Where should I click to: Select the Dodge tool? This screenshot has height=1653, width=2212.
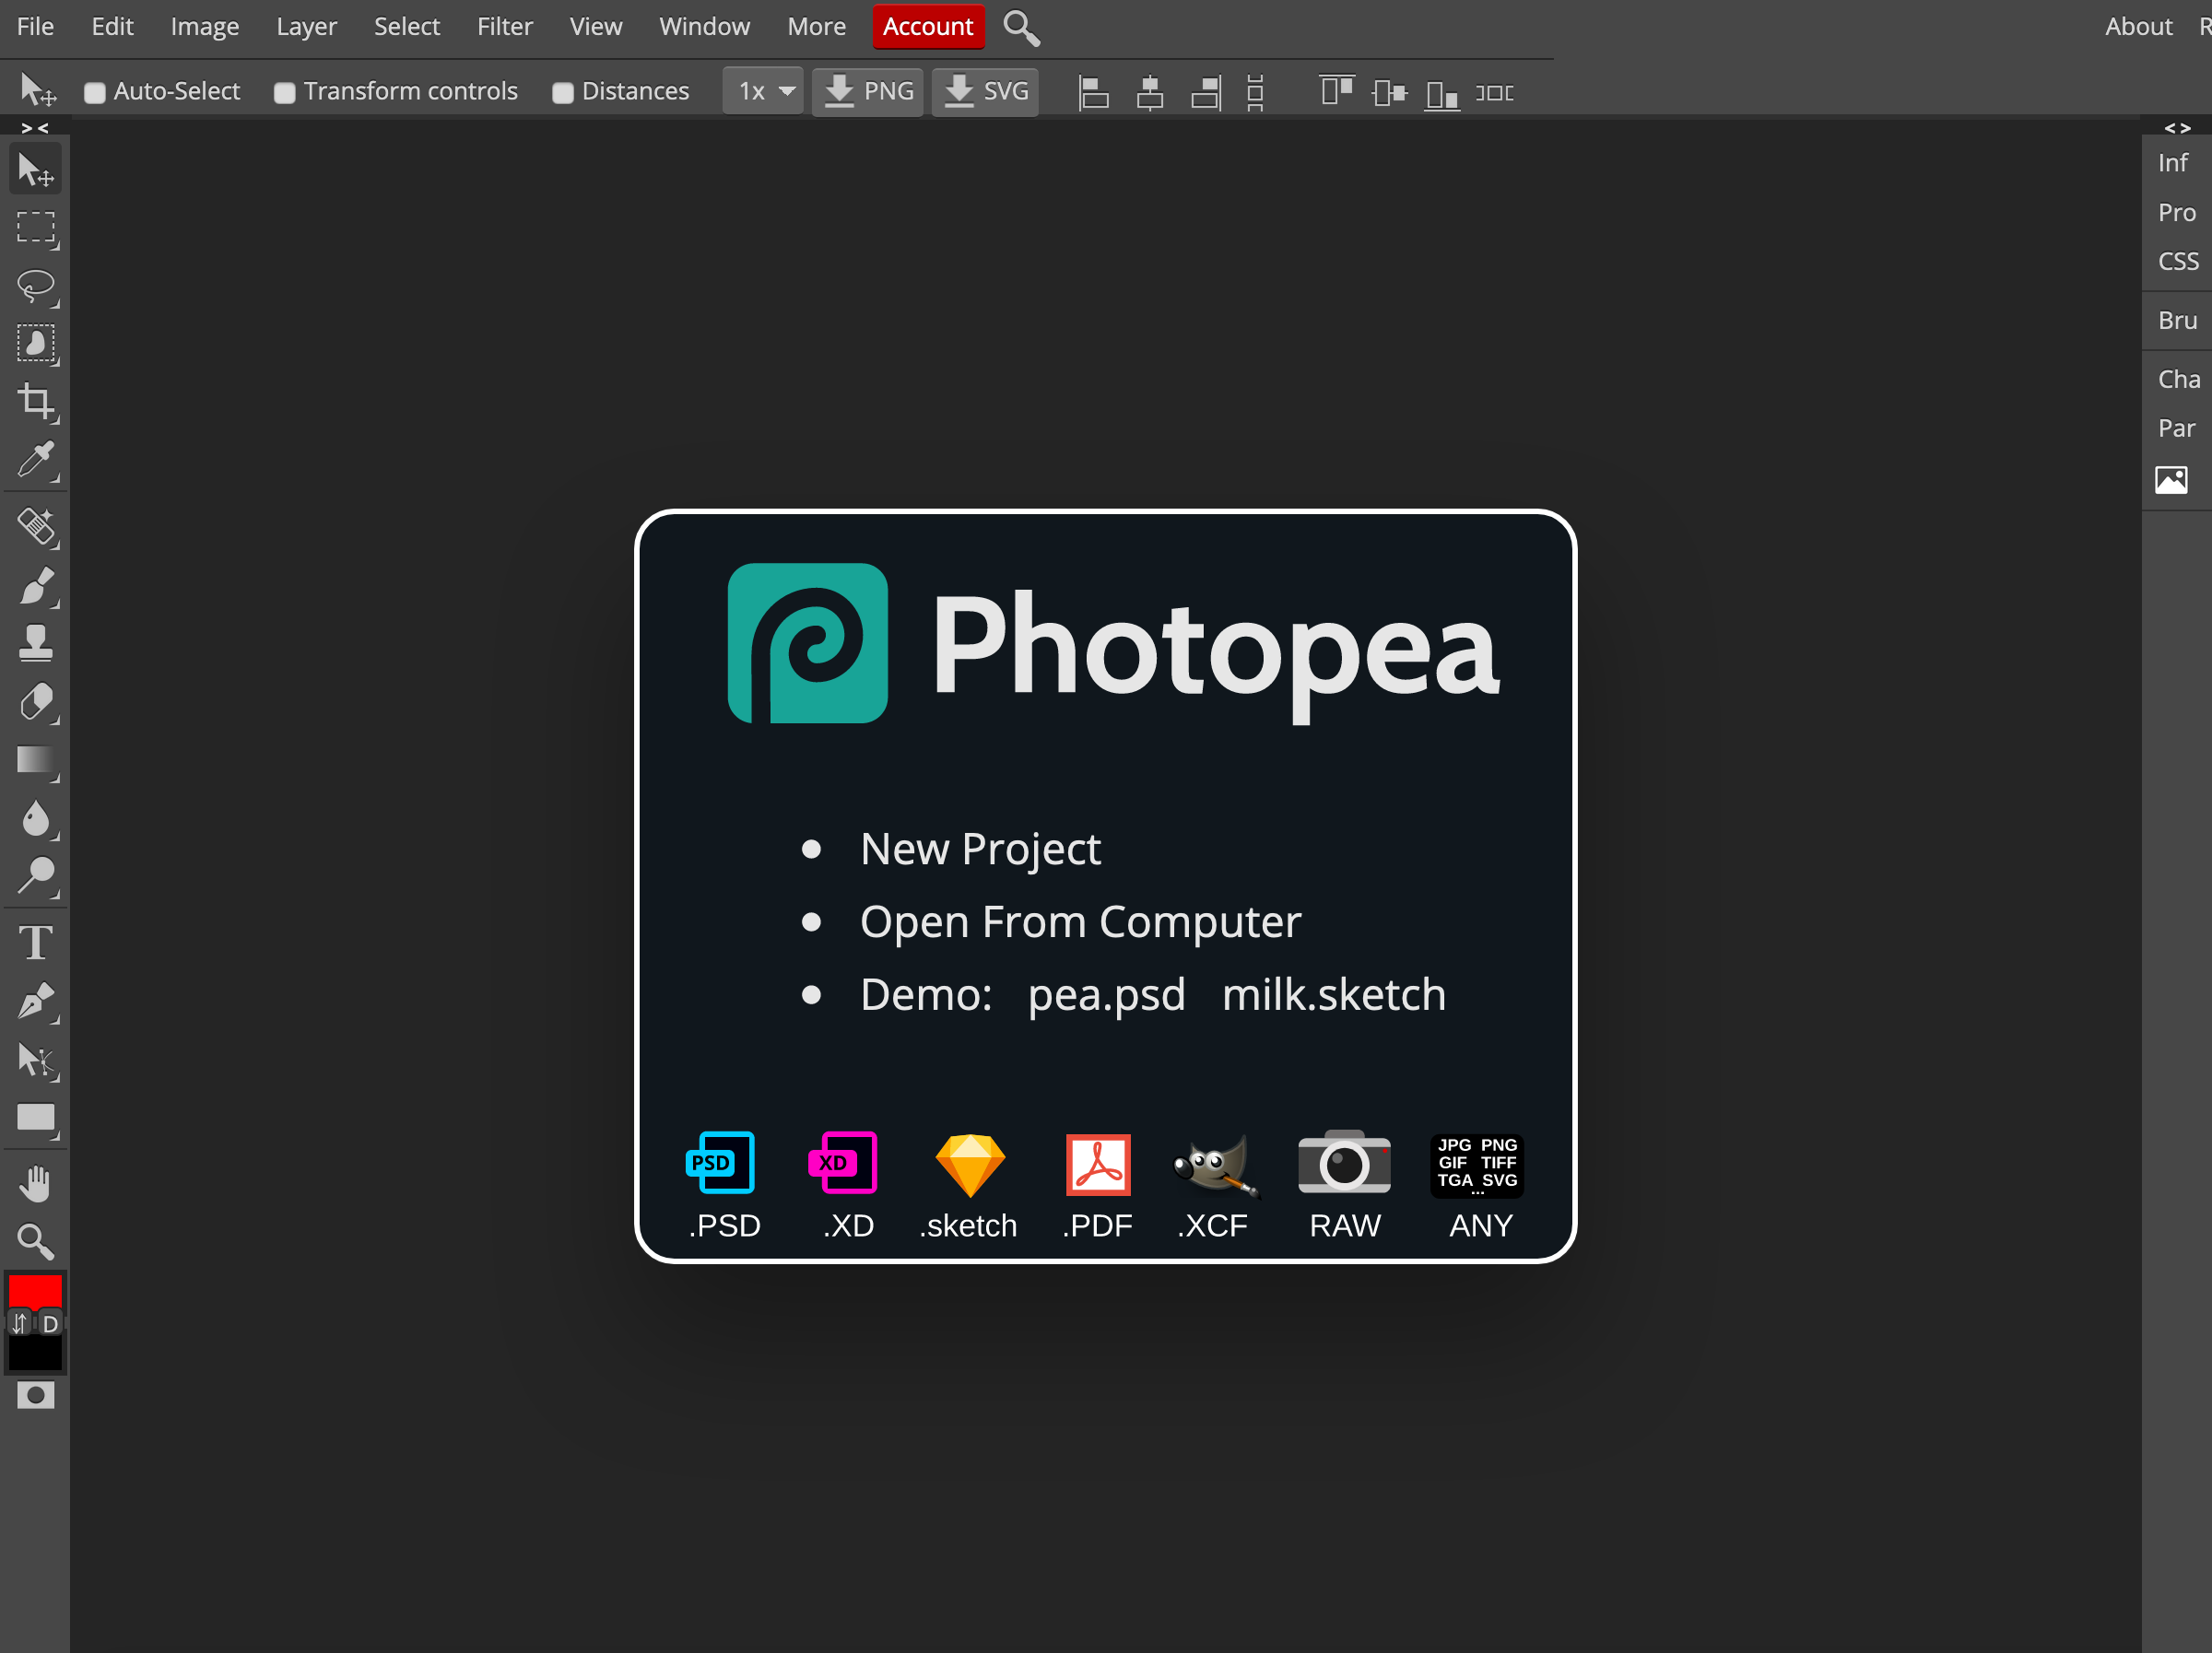[36, 876]
